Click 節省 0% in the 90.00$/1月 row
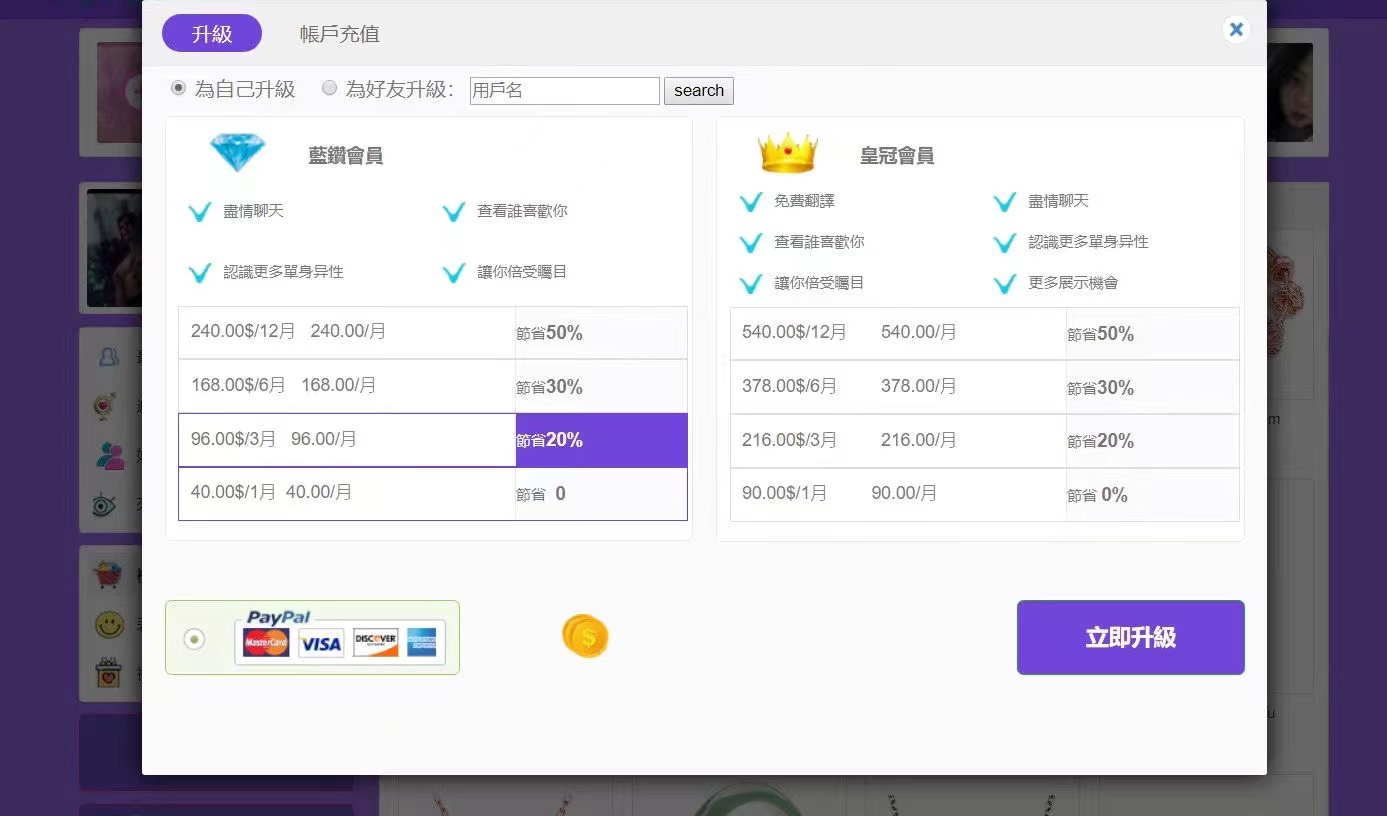The image size is (1387, 816). point(1097,495)
